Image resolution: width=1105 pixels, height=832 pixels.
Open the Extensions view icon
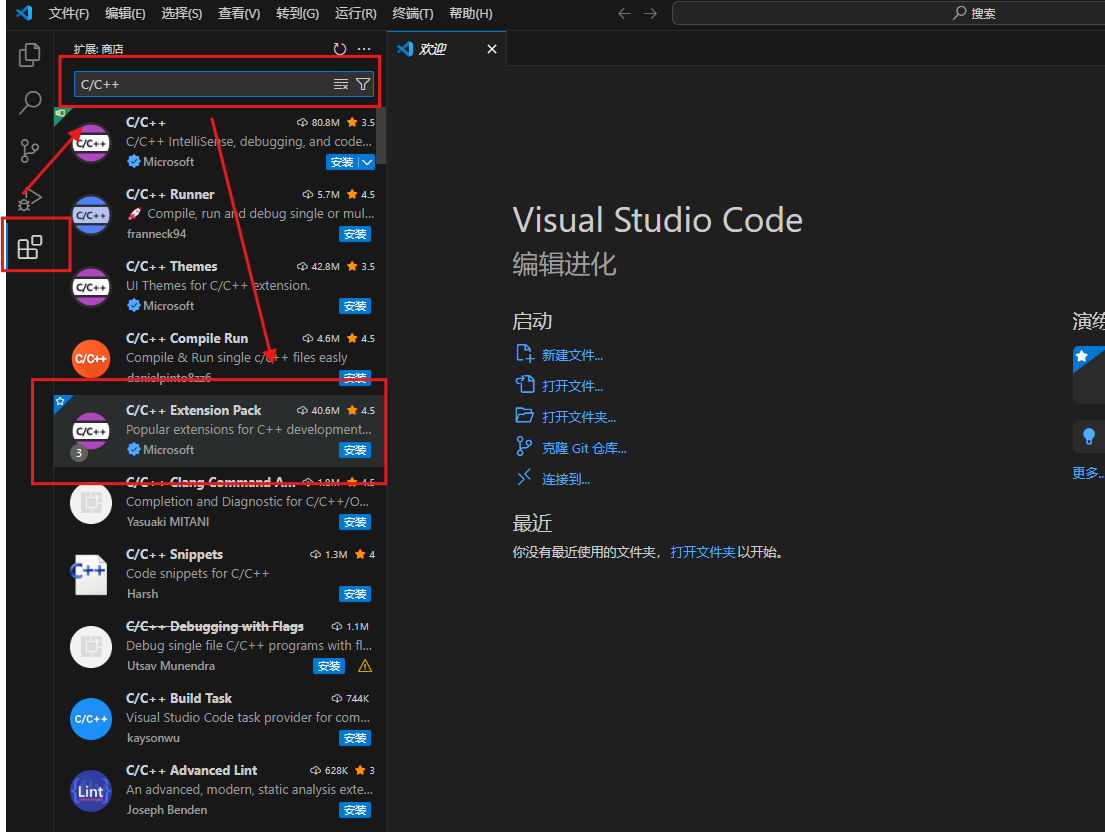click(29, 247)
